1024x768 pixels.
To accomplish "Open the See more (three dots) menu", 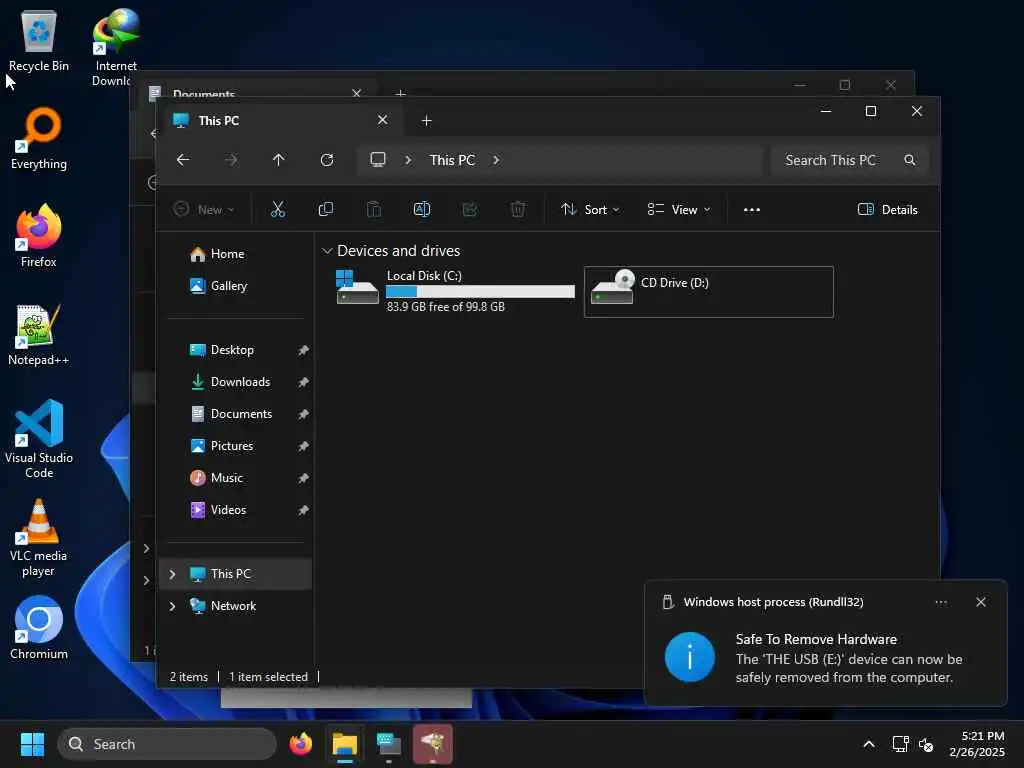I will coord(752,209).
